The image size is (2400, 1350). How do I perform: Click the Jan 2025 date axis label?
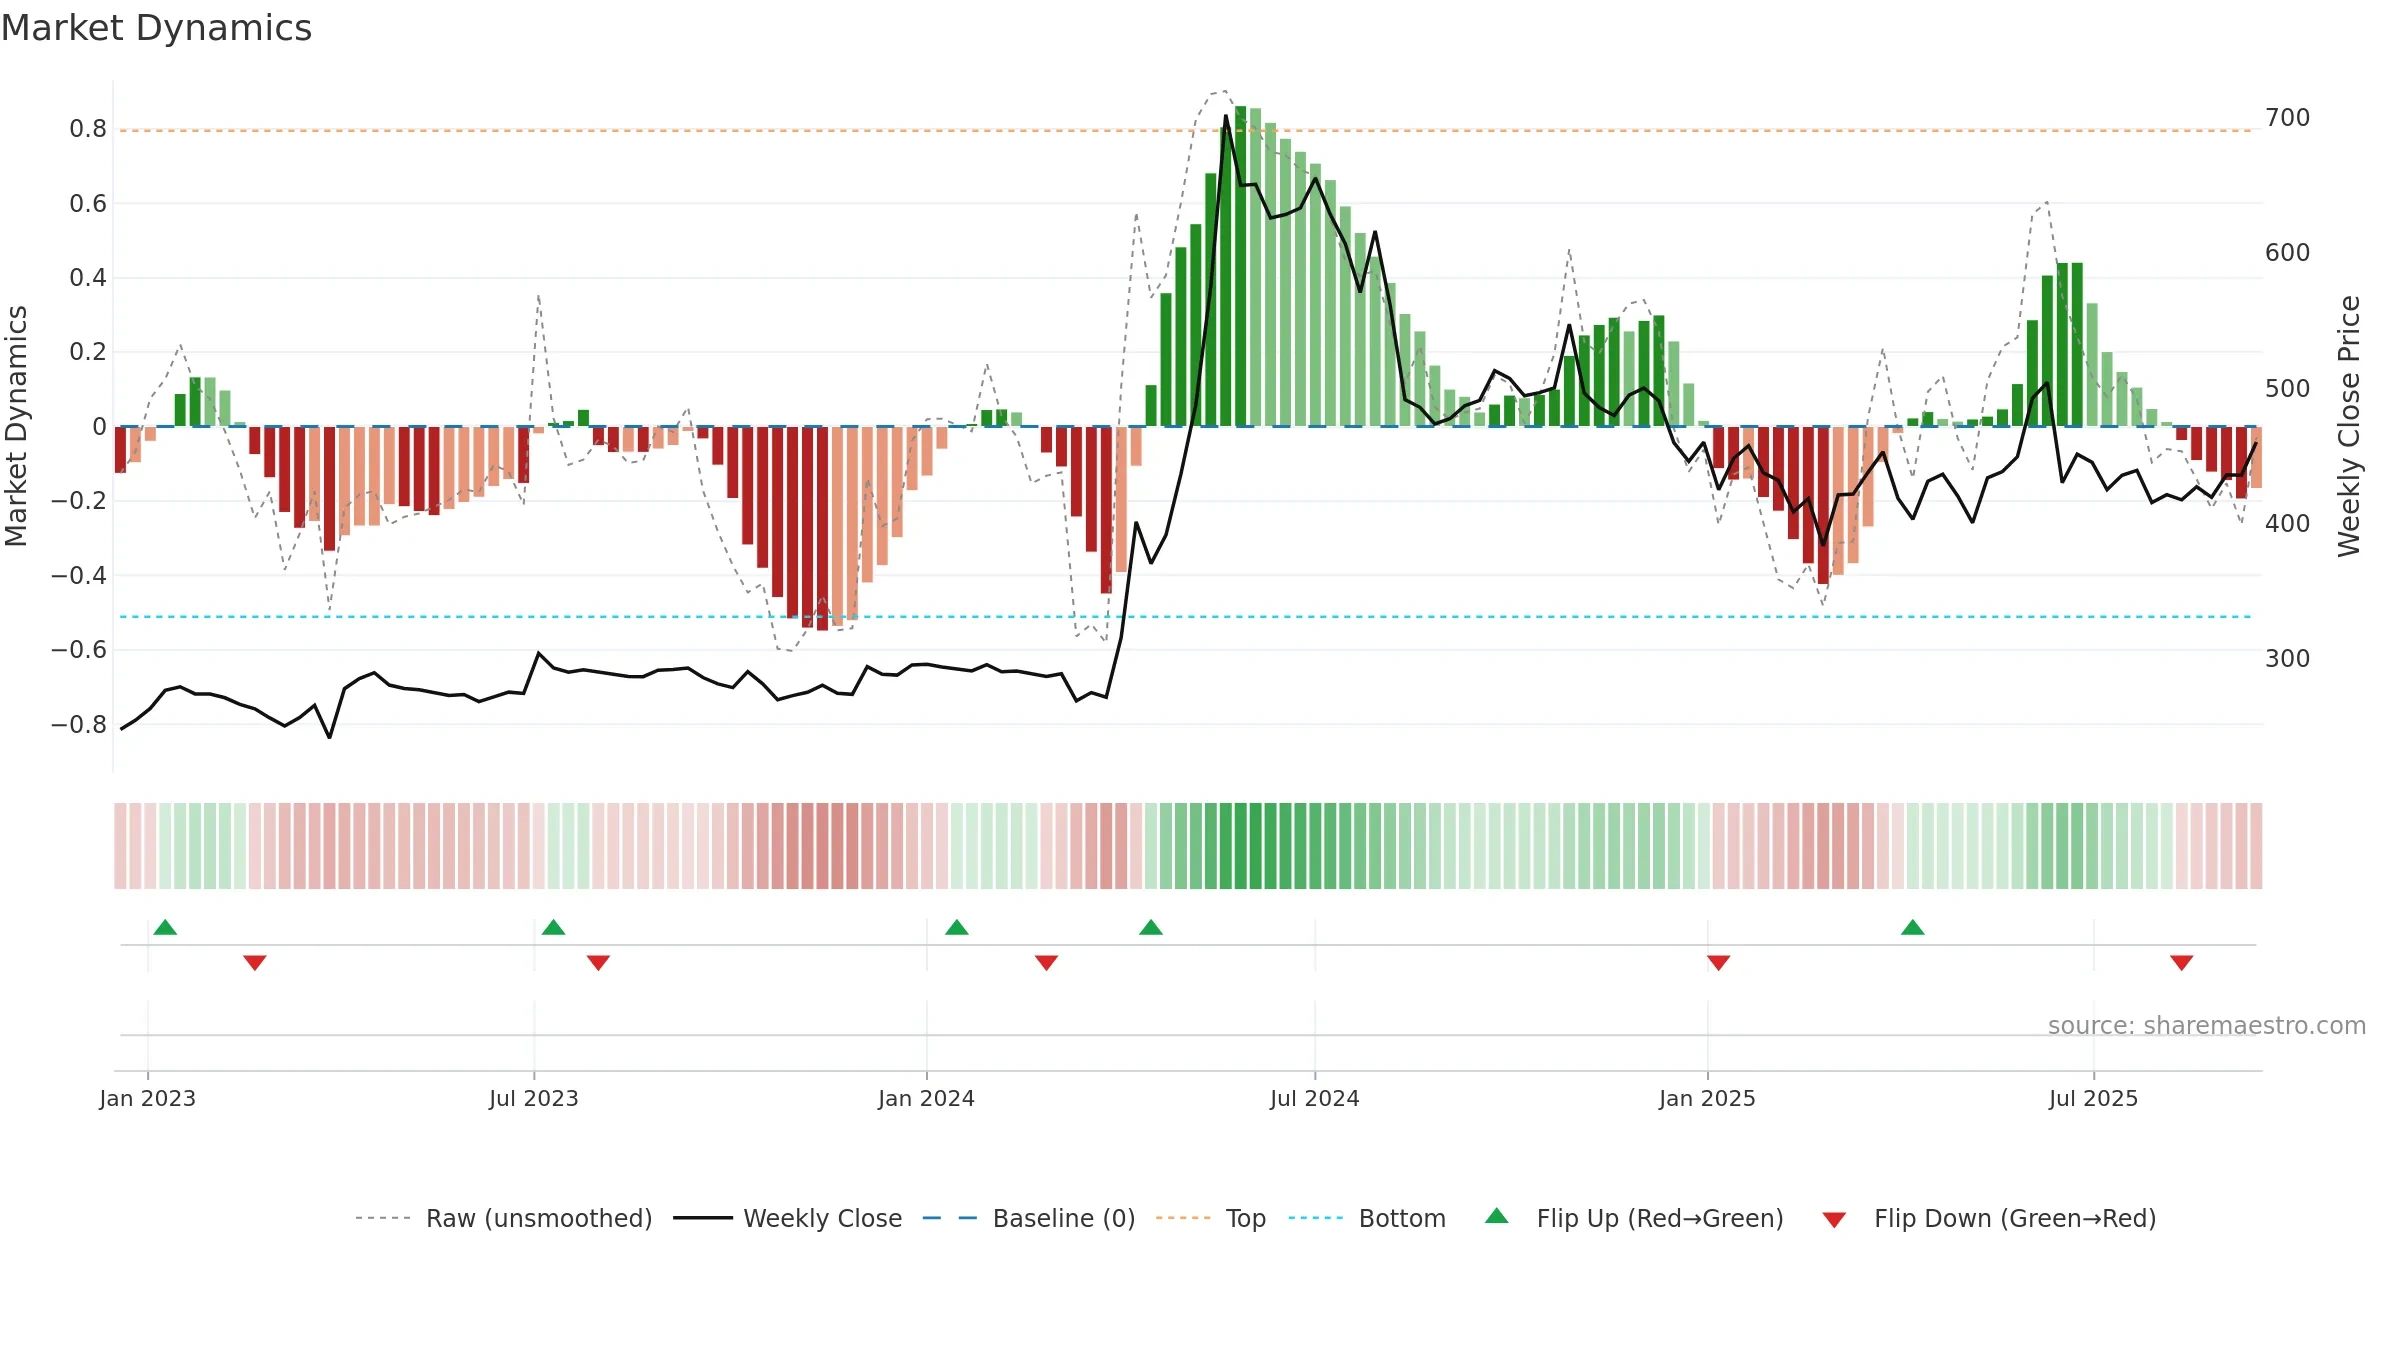pyautogui.click(x=1708, y=1099)
